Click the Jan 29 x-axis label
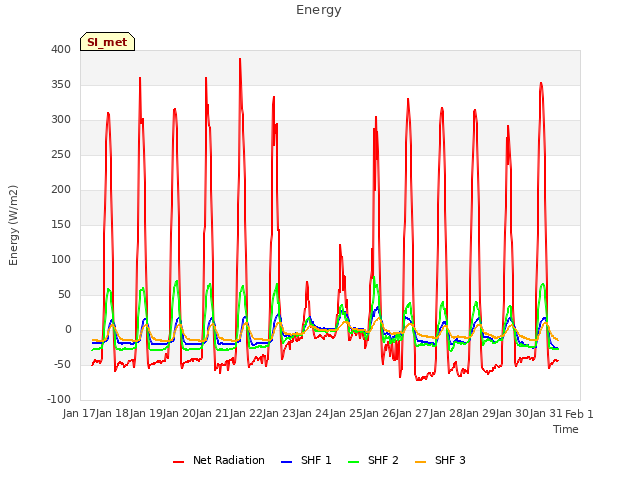 [x=479, y=414]
